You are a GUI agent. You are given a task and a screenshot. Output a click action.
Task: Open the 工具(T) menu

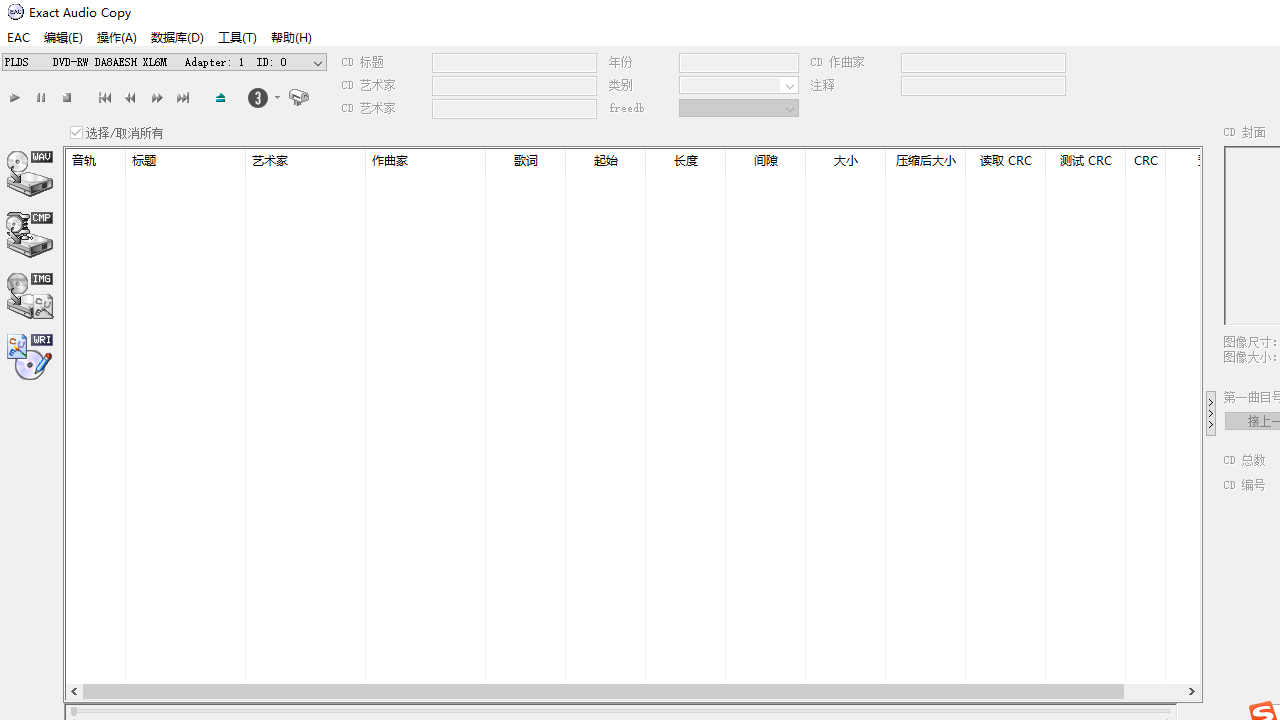pos(237,37)
